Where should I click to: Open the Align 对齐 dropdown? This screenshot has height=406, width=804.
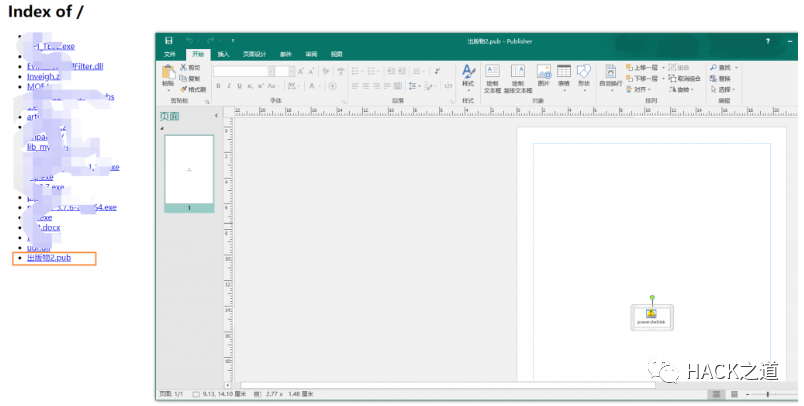click(639, 89)
